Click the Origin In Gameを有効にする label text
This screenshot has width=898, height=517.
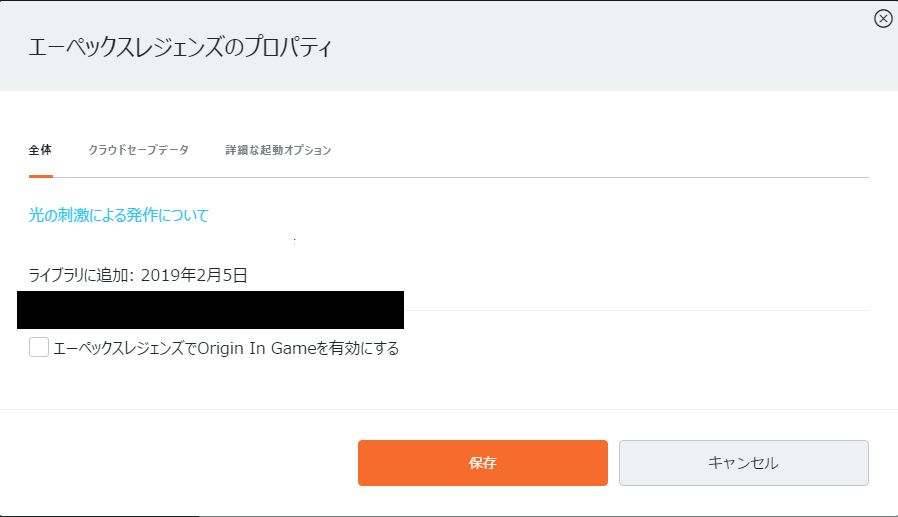(226, 348)
